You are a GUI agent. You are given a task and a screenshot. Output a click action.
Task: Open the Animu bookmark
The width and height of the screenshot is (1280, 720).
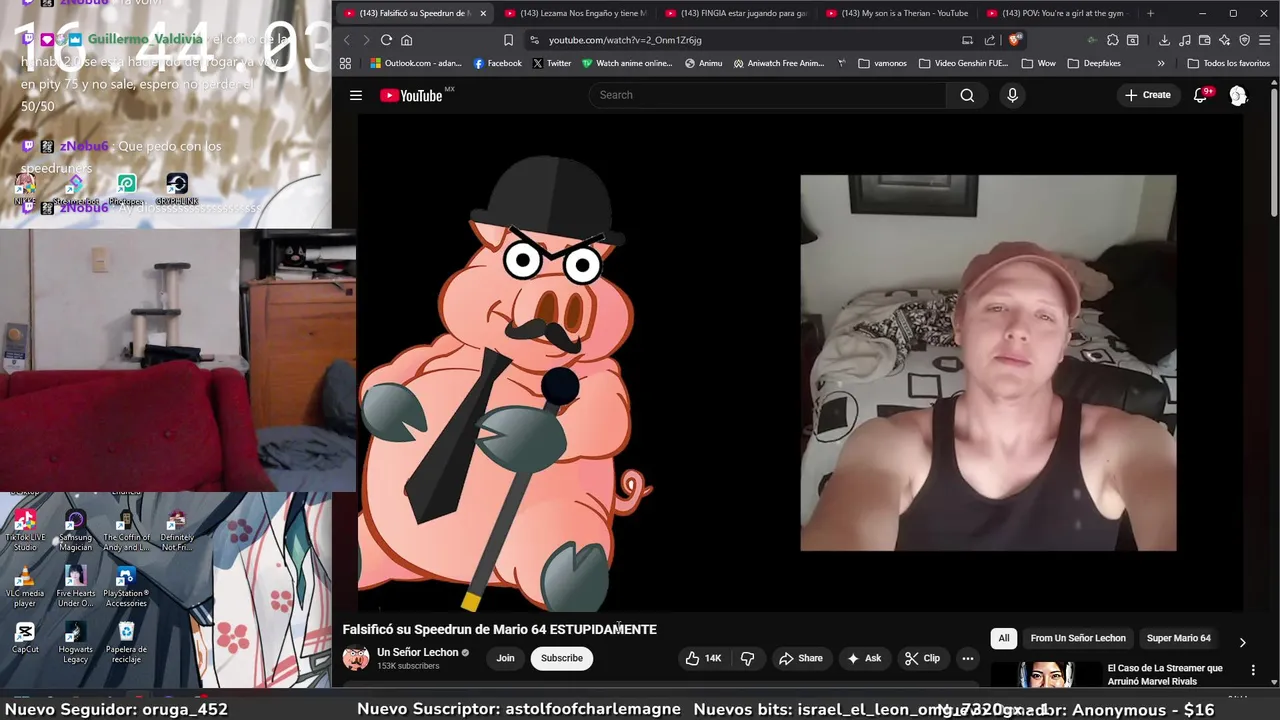point(703,63)
